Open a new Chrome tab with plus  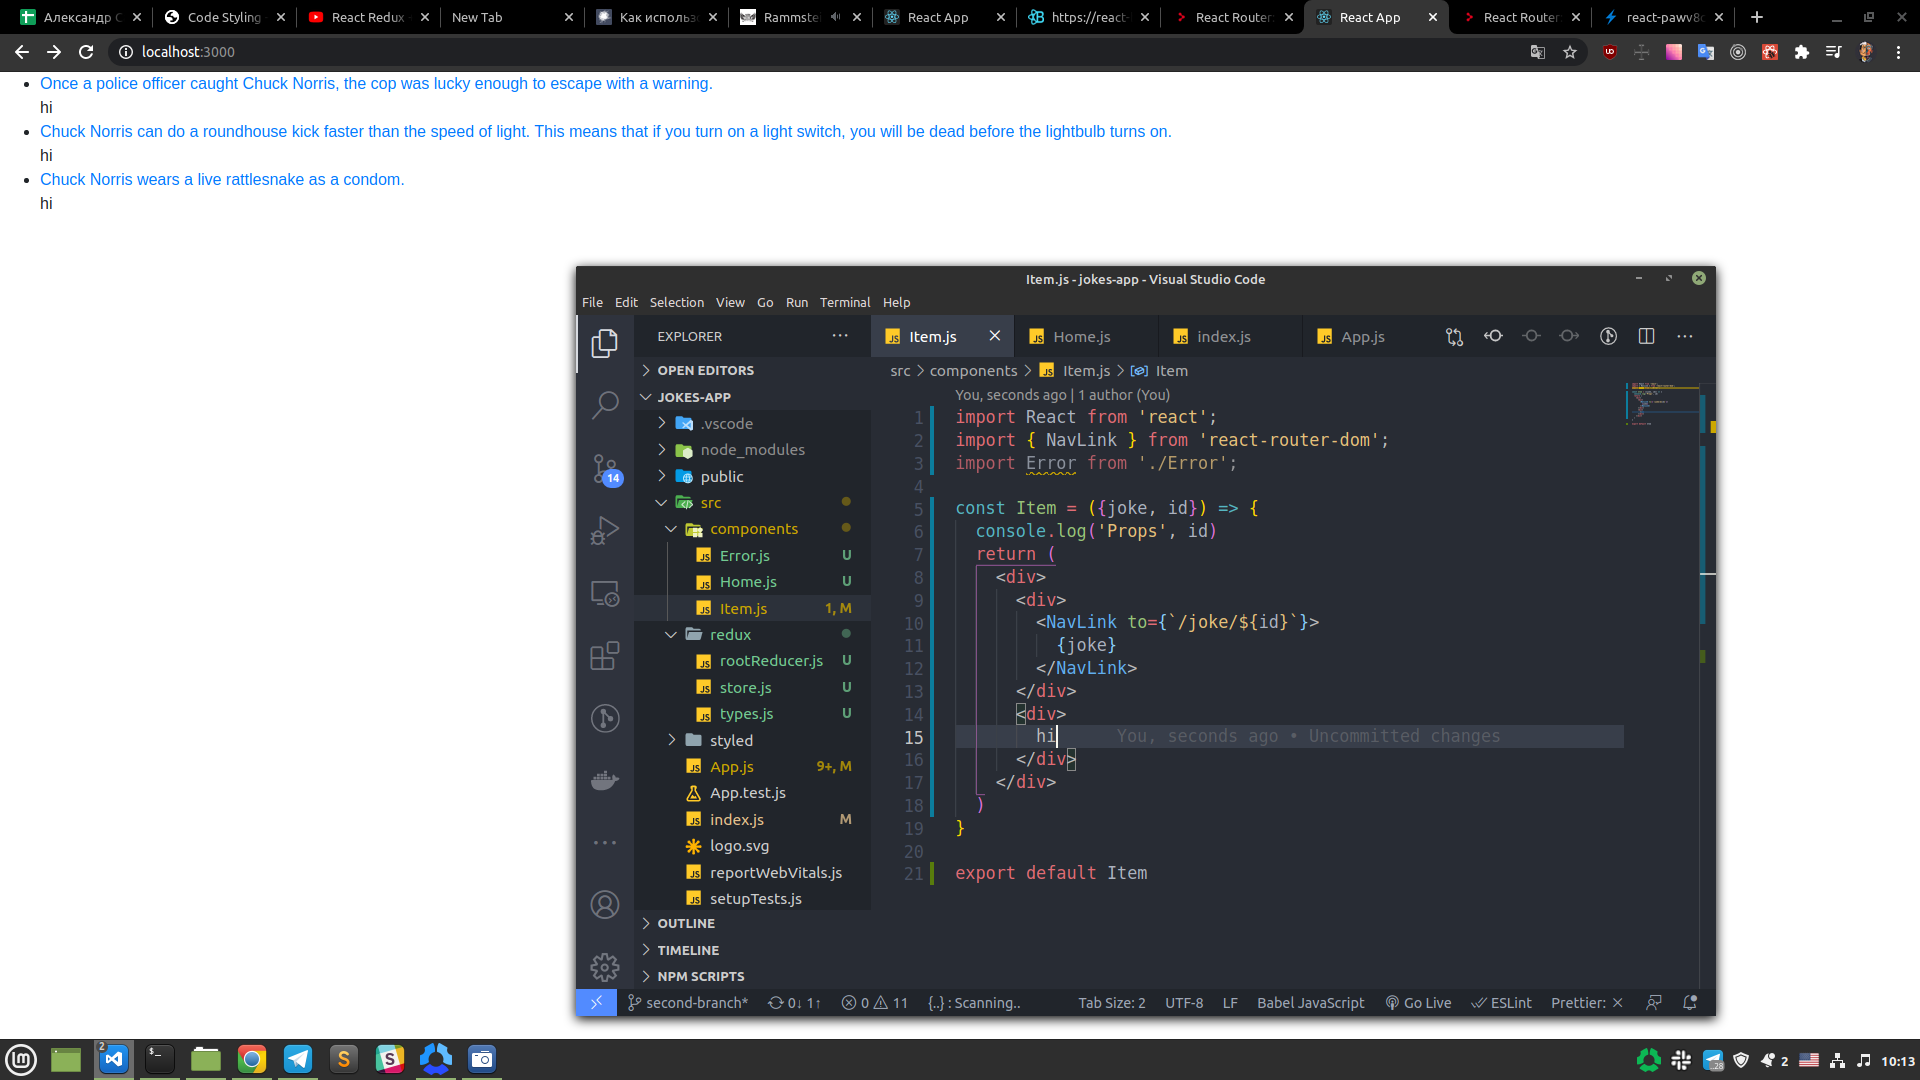(1757, 17)
